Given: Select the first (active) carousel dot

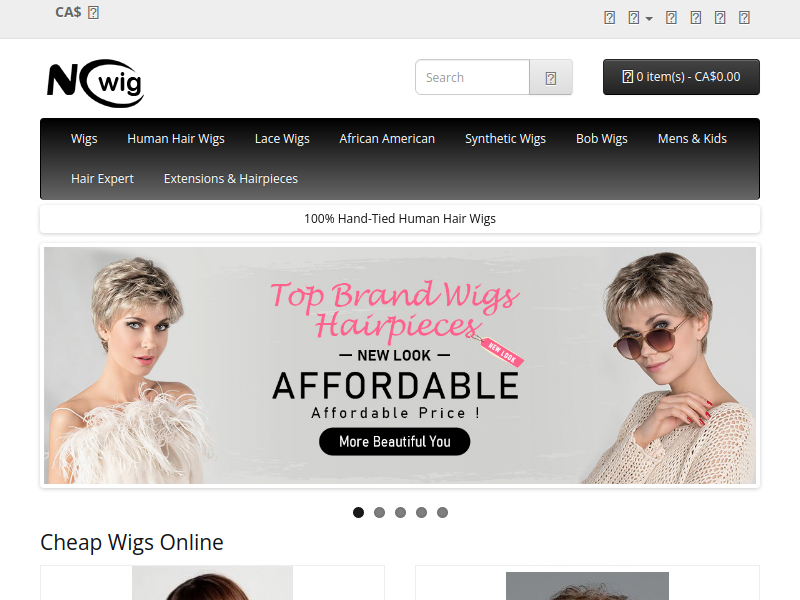Looking at the screenshot, I should tap(359, 512).
